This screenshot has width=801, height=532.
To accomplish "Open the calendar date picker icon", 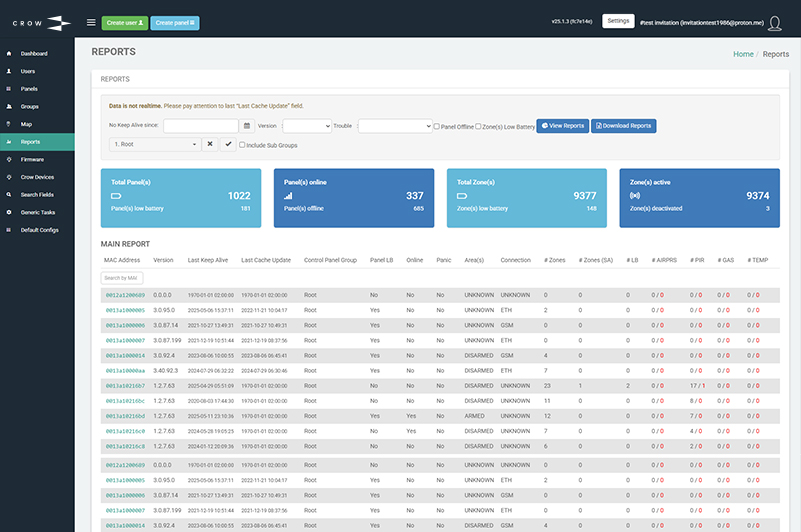I will pyautogui.click(x=246, y=126).
